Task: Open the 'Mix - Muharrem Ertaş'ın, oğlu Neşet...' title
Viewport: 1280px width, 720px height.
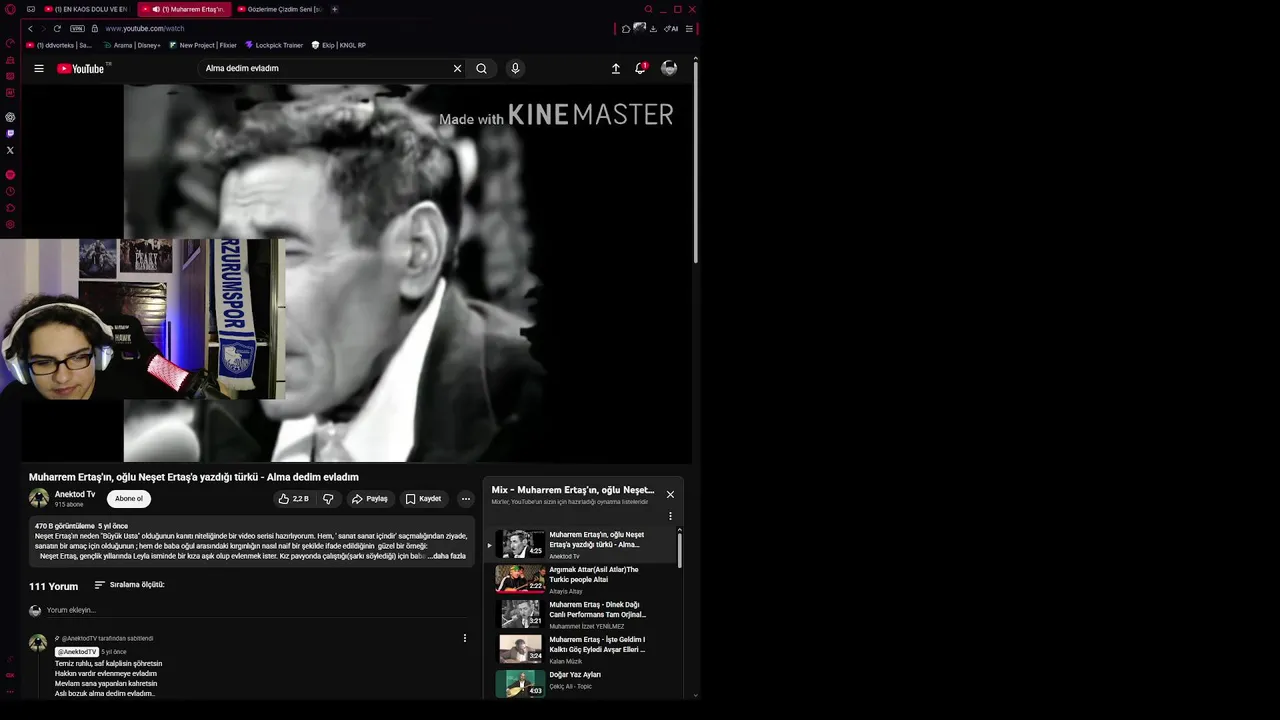Action: pos(573,490)
